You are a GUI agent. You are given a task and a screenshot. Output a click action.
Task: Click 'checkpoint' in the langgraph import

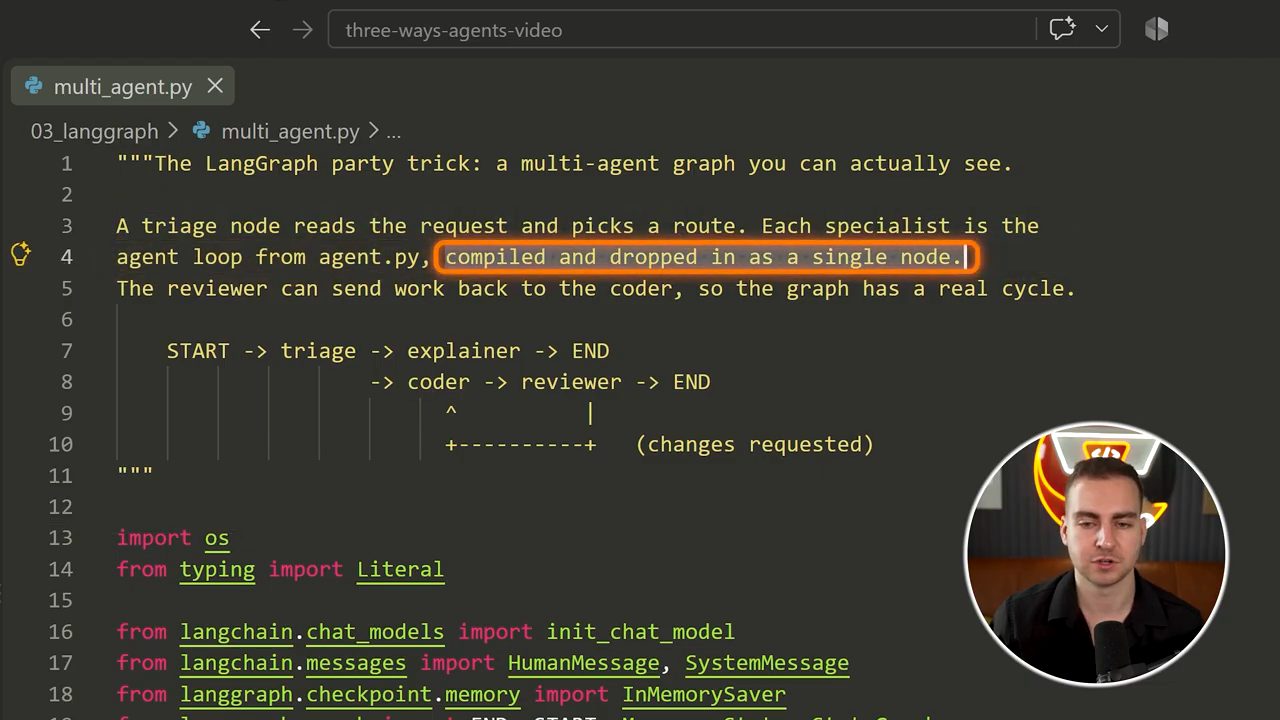[369, 694]
